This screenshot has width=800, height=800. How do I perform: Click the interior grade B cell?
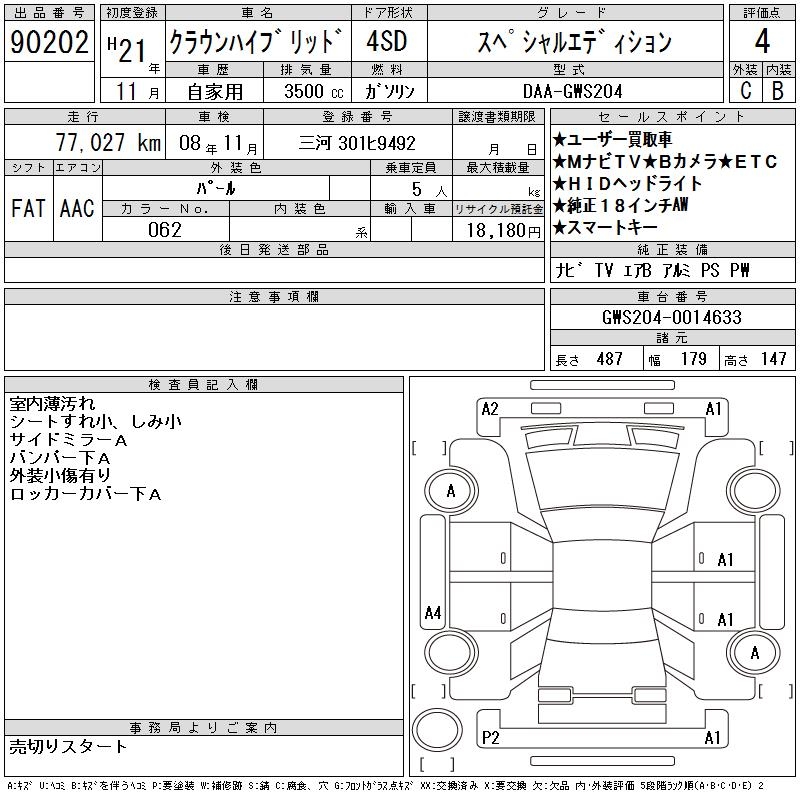(778, 90)
